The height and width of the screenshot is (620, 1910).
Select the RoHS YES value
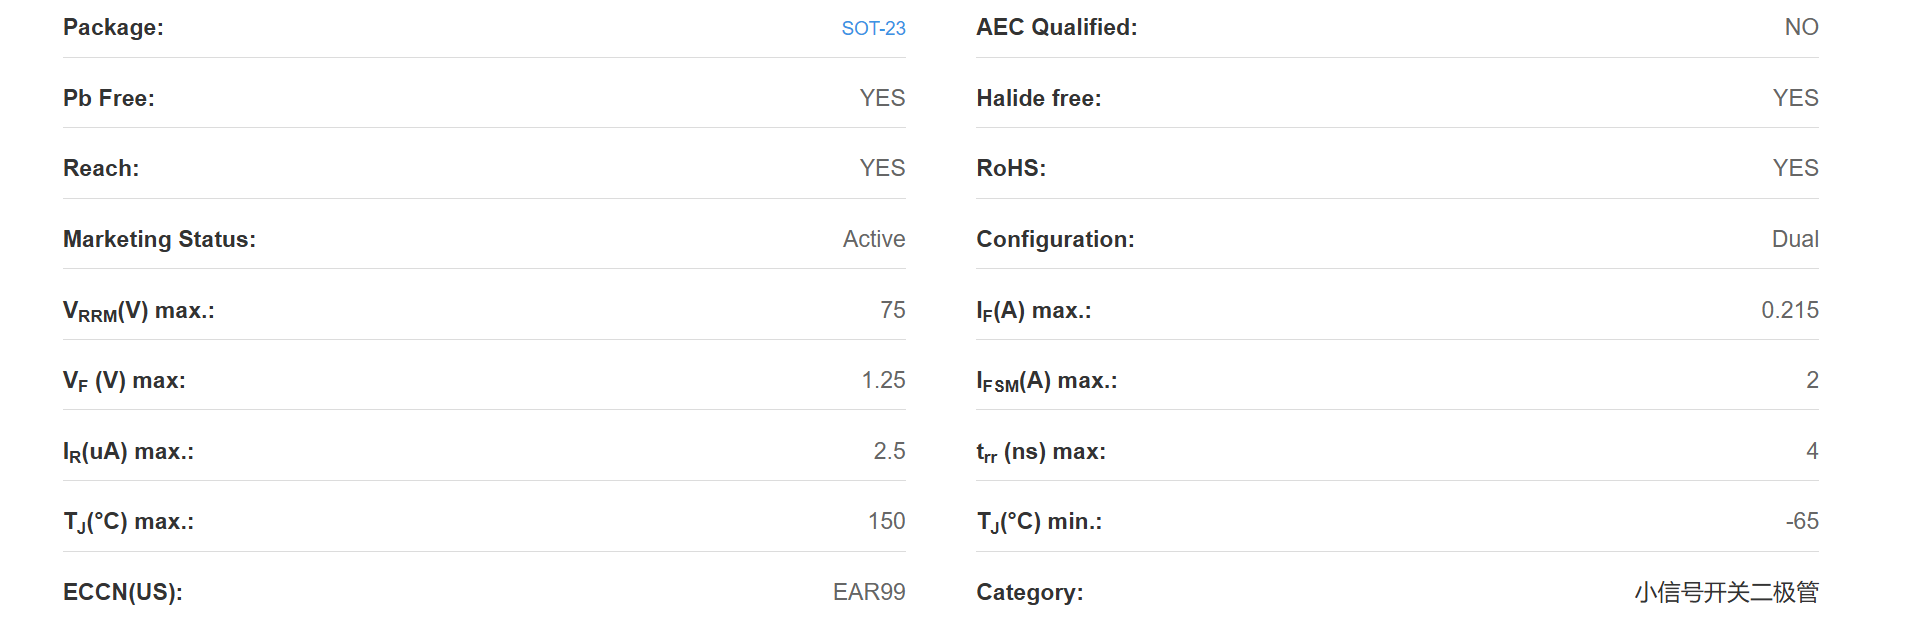pos(1796,168)
